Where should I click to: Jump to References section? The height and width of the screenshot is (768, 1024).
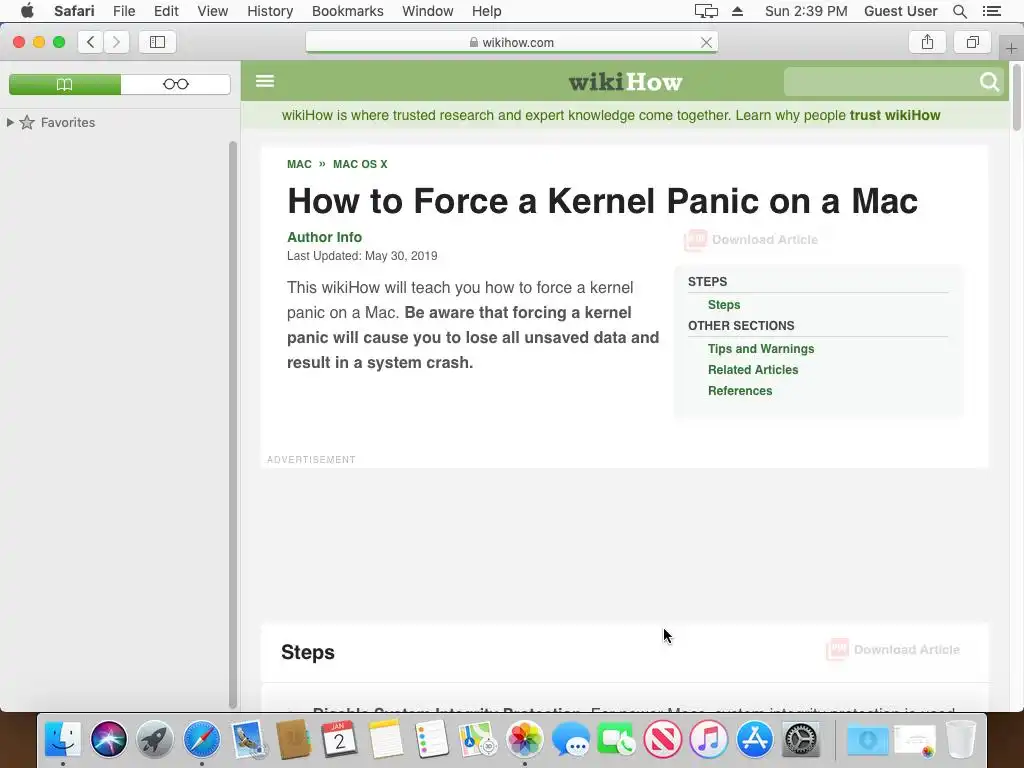[740, 391]
